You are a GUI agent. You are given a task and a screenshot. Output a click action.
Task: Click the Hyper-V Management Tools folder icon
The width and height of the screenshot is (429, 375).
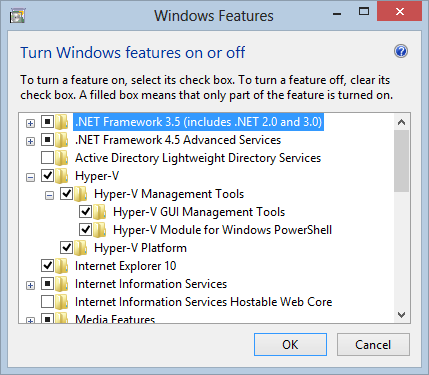click(x=81, y=194)
